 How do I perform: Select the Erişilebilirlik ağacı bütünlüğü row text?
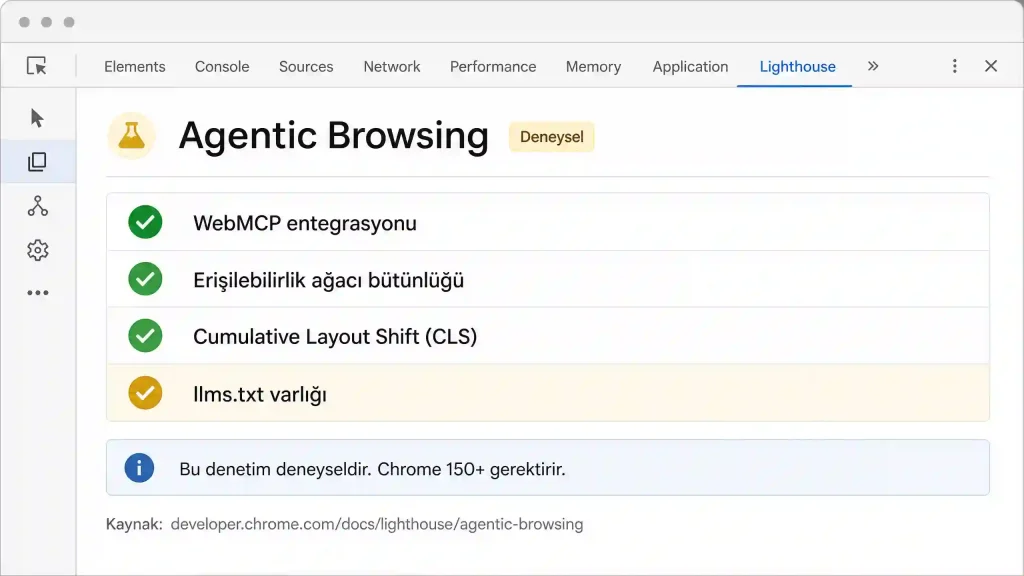[328, 280]
